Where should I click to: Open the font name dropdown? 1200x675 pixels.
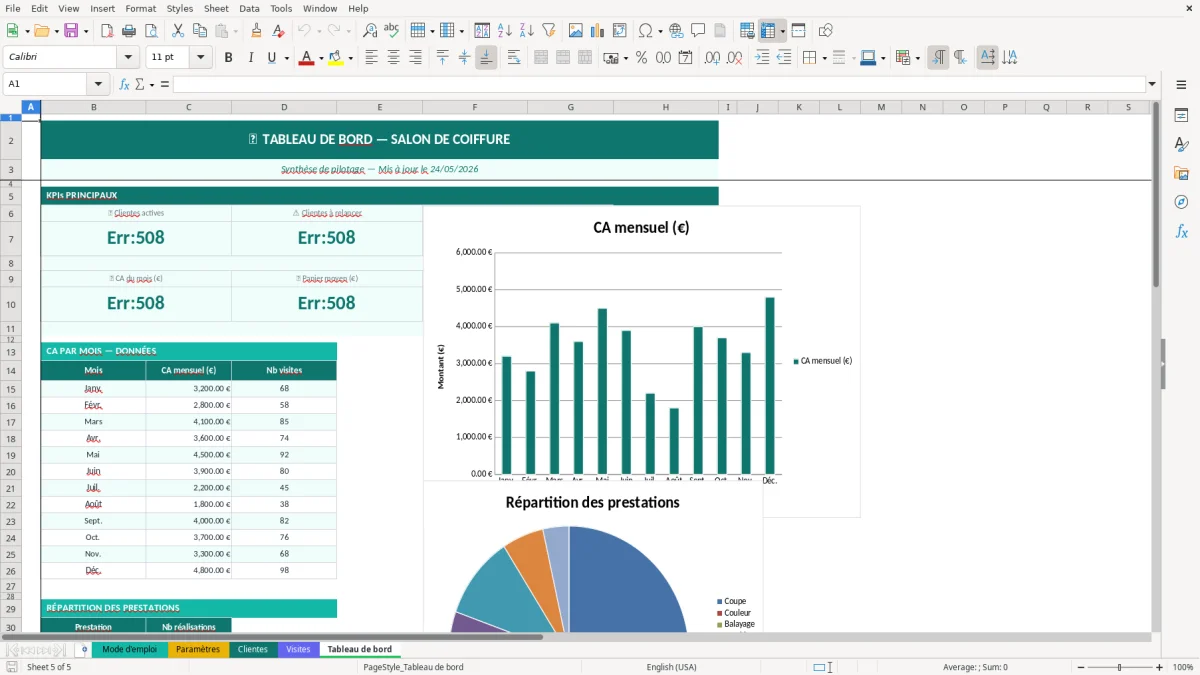pos(130,58)
